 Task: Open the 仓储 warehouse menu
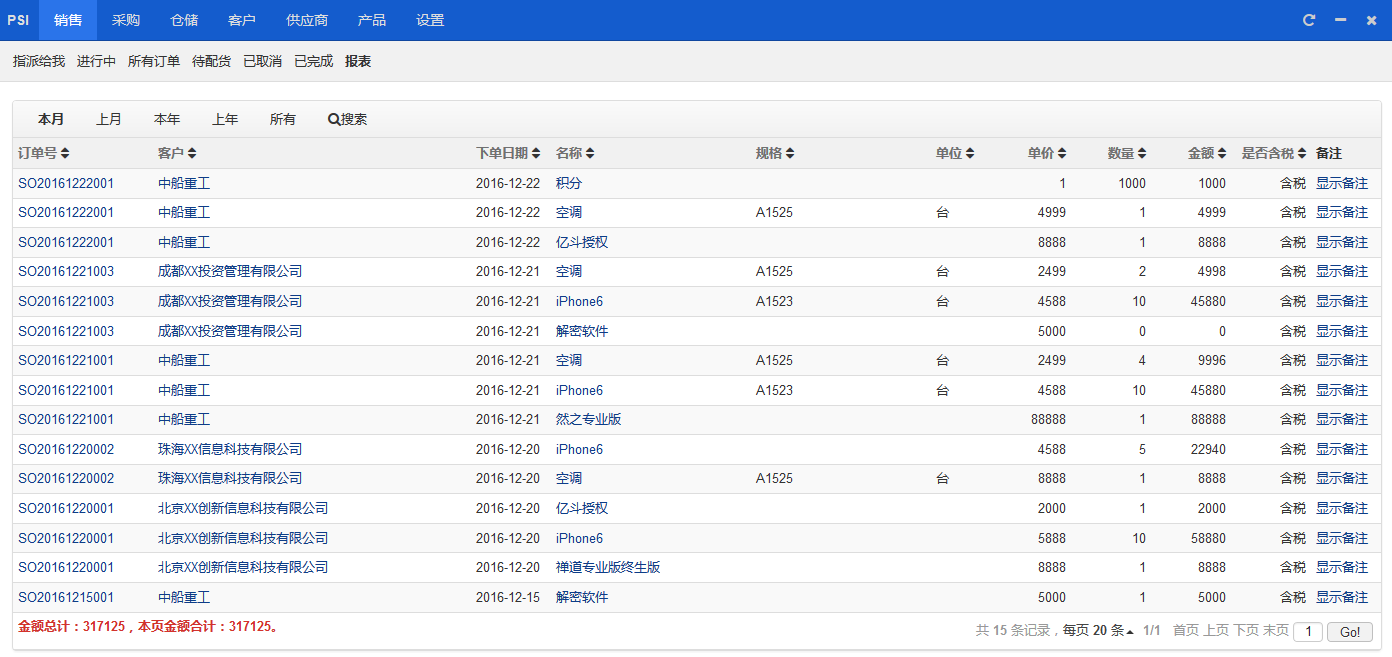tap(184, 20)
